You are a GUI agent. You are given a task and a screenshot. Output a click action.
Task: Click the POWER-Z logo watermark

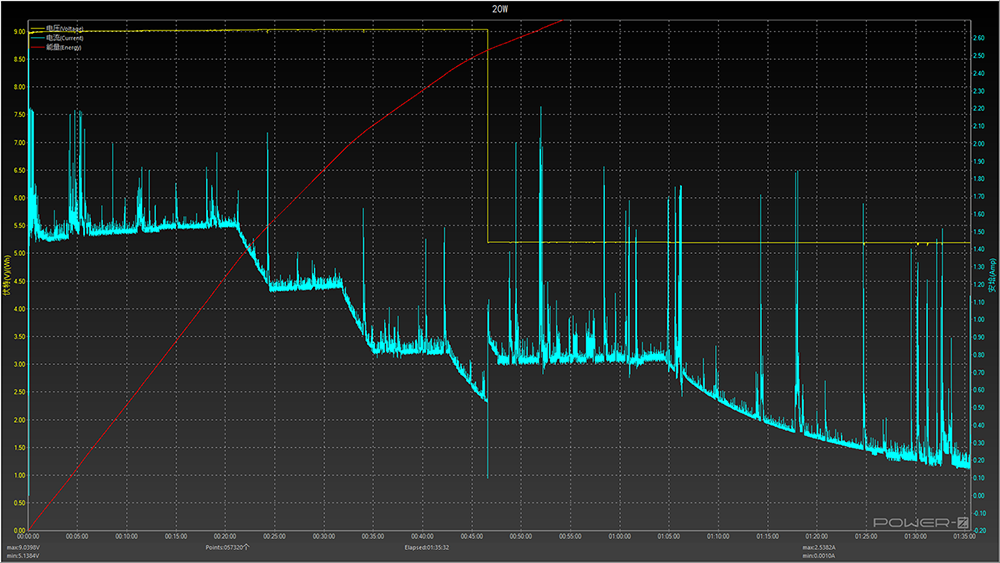pos(919,522)
